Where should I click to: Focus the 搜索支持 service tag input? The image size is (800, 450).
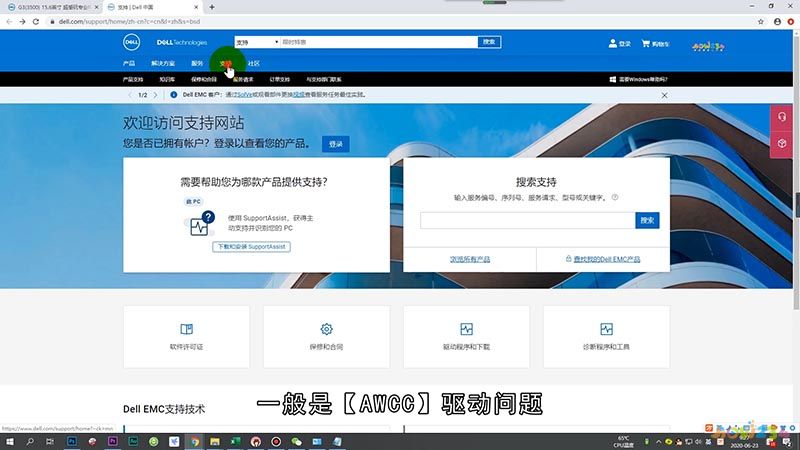coord(528,220)
